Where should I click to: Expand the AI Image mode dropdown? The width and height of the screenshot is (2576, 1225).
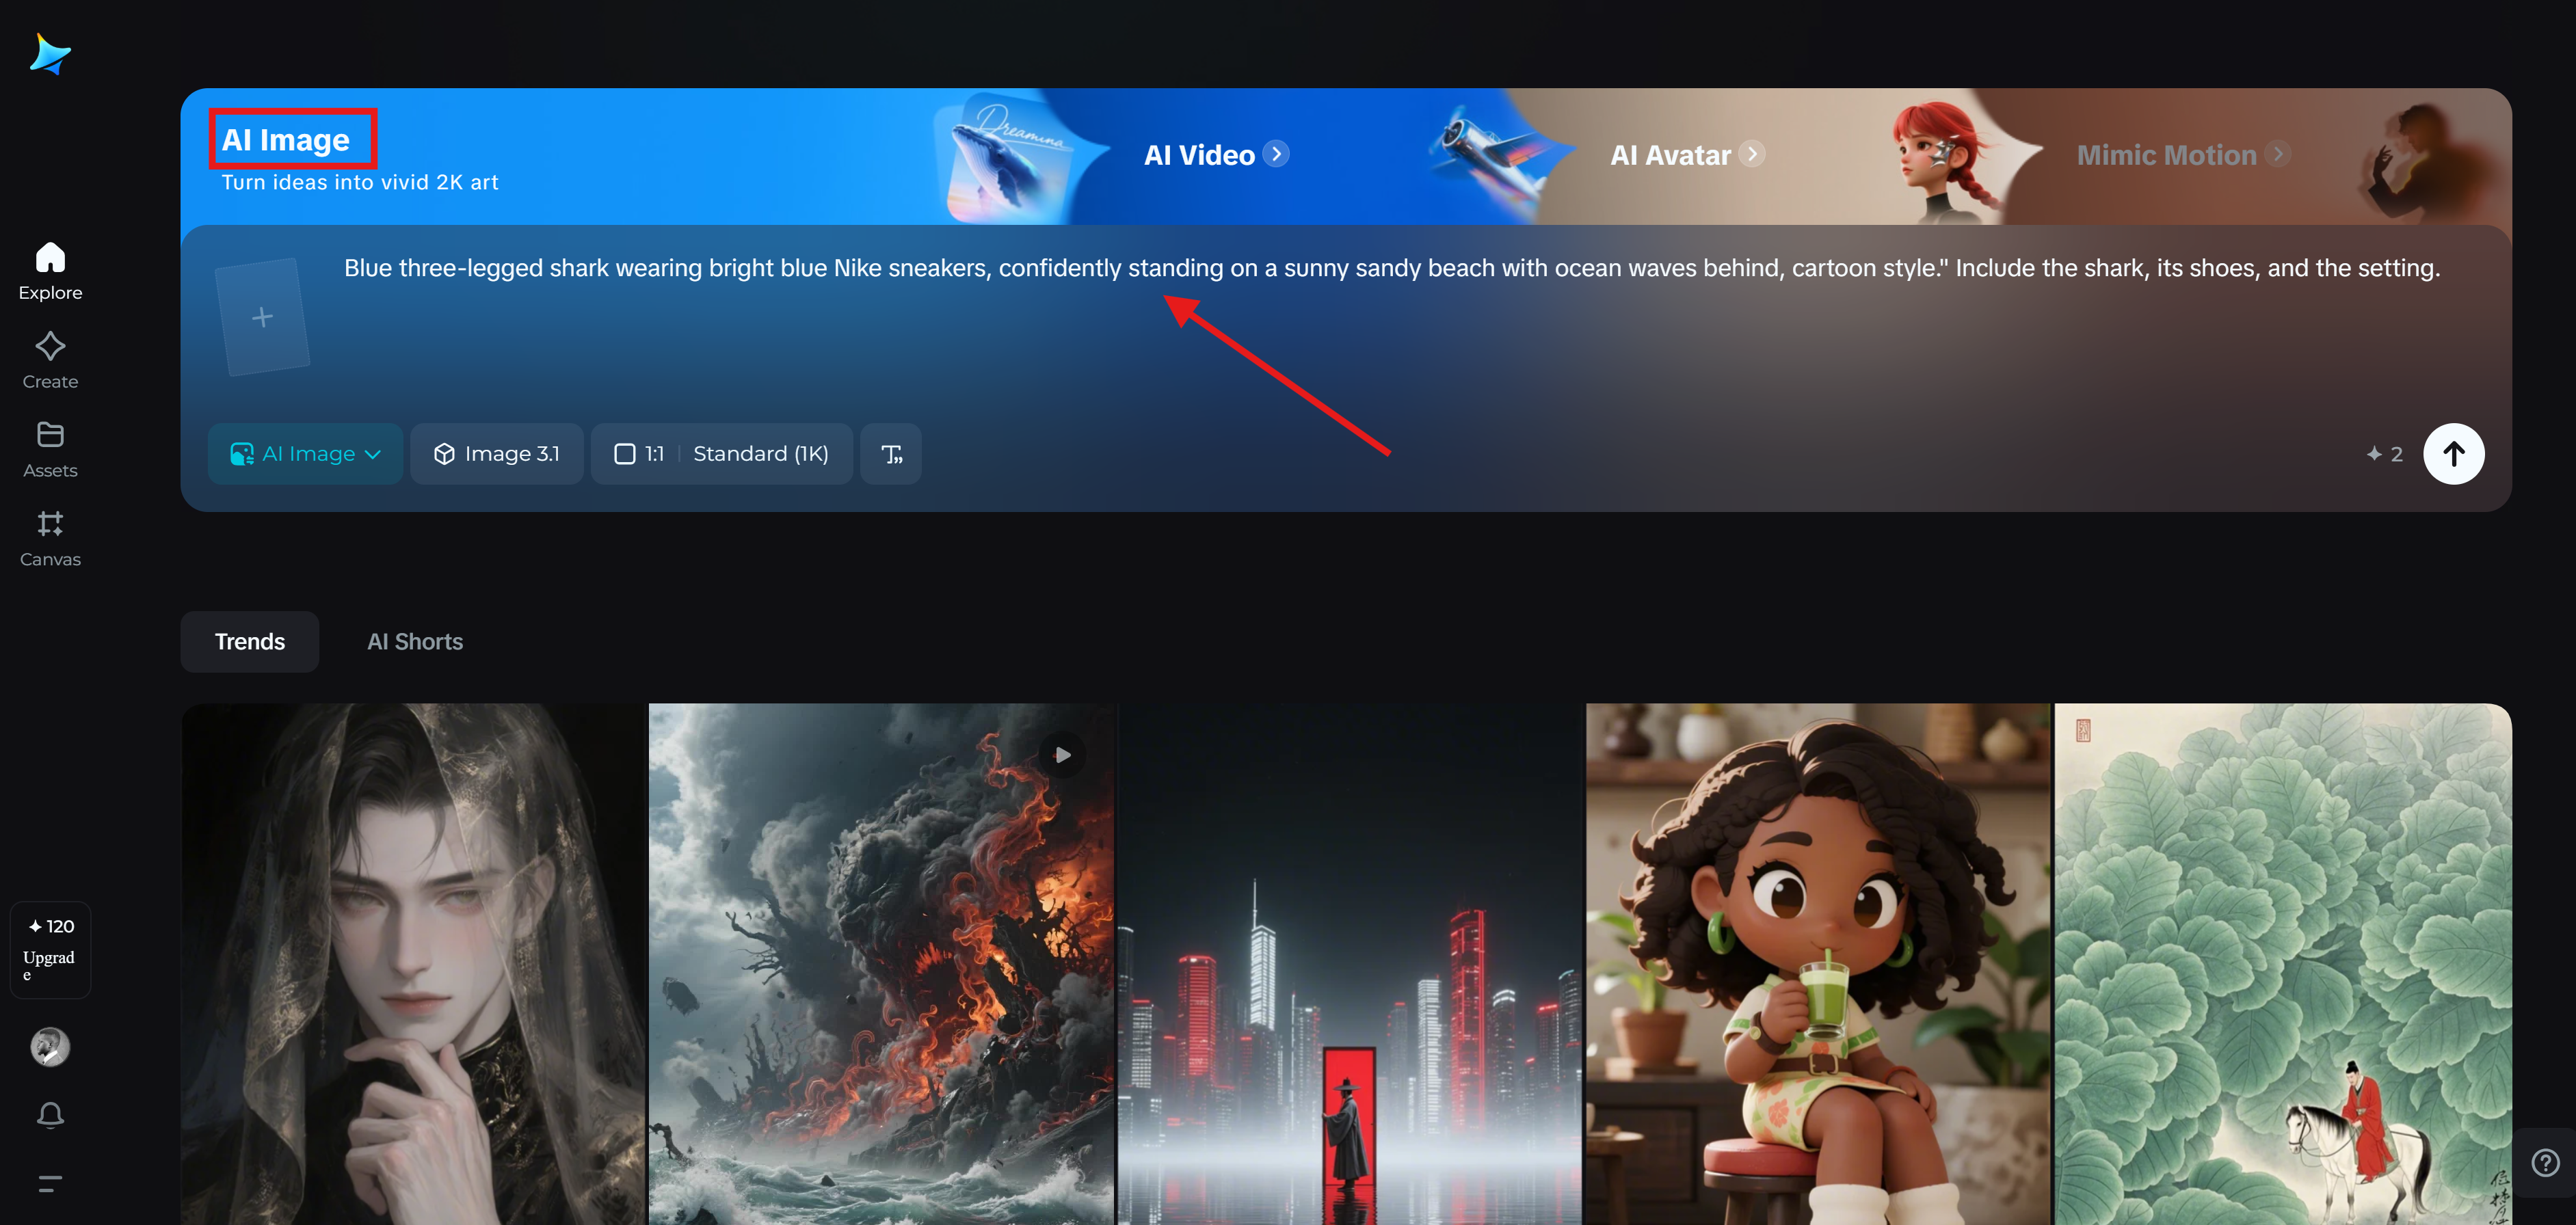coord(305,454)
